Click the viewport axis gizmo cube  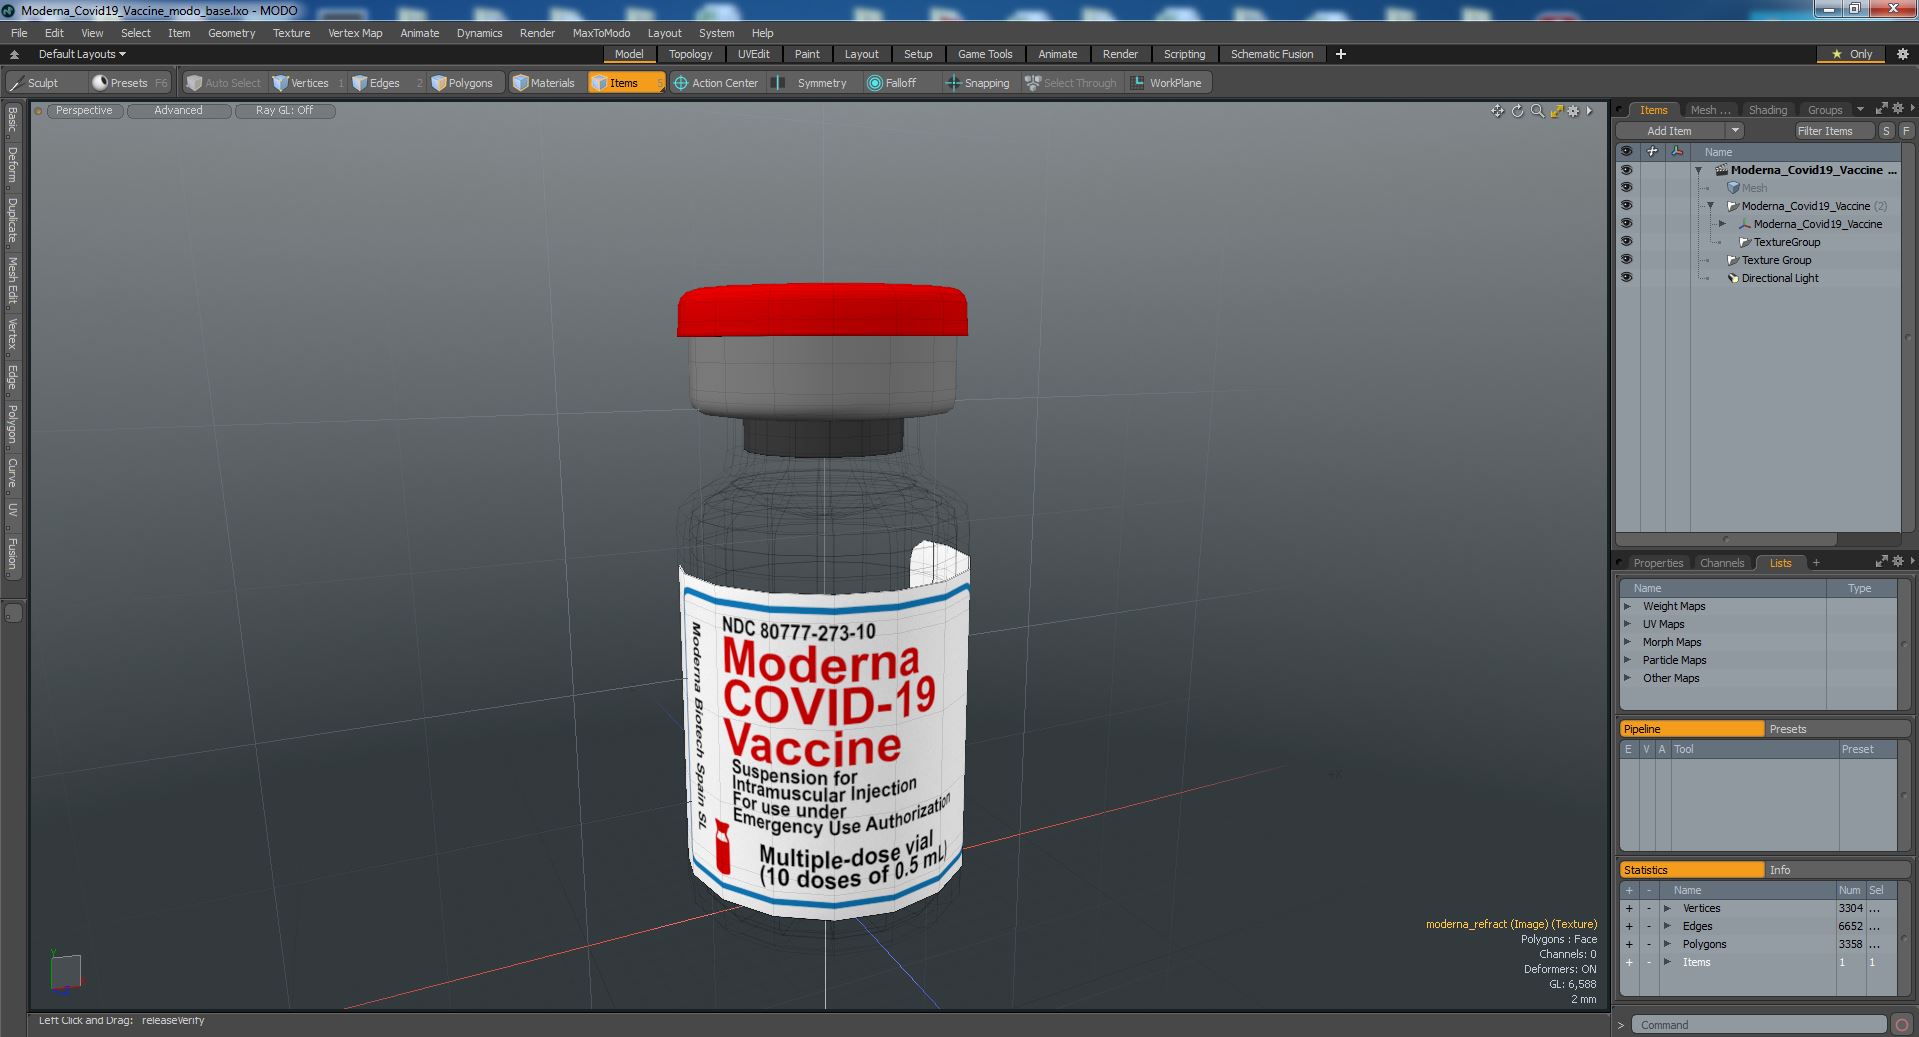tap(65, 972)
